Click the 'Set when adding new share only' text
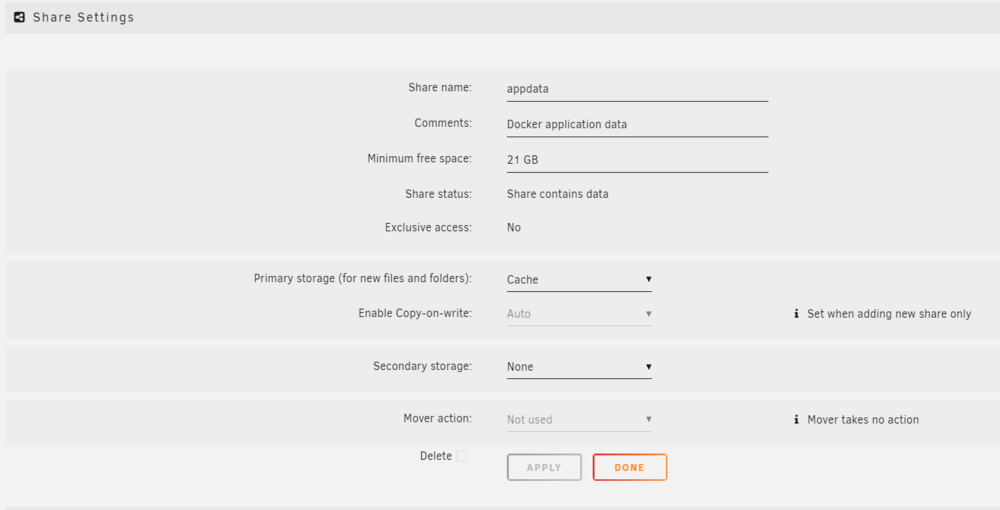Image resolution: width=1000 pixels, height=510 pixels. (x=889, y=314)
